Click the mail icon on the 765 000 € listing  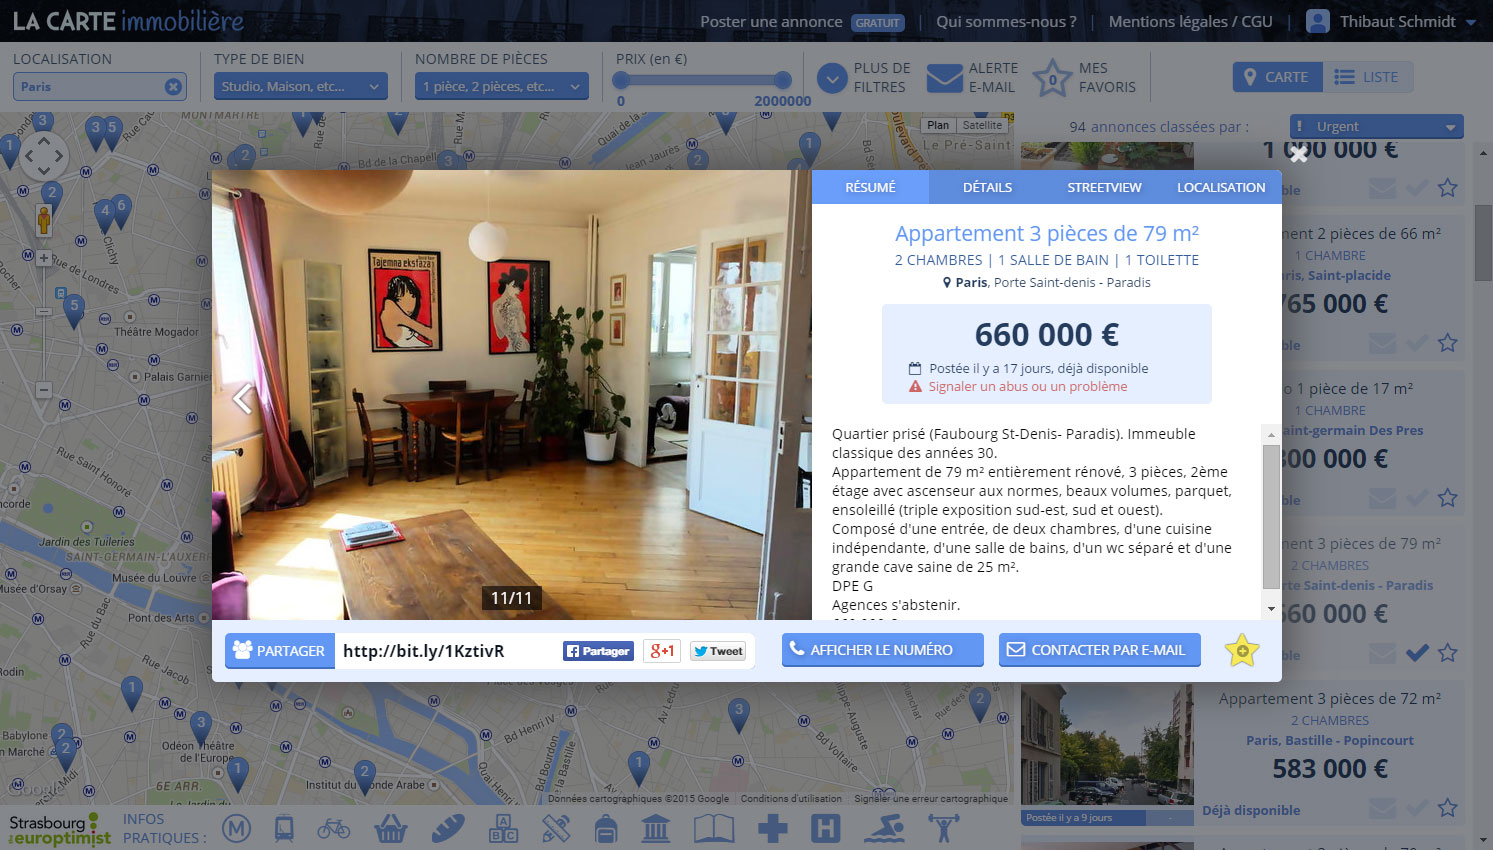[x=1382, y=343]
